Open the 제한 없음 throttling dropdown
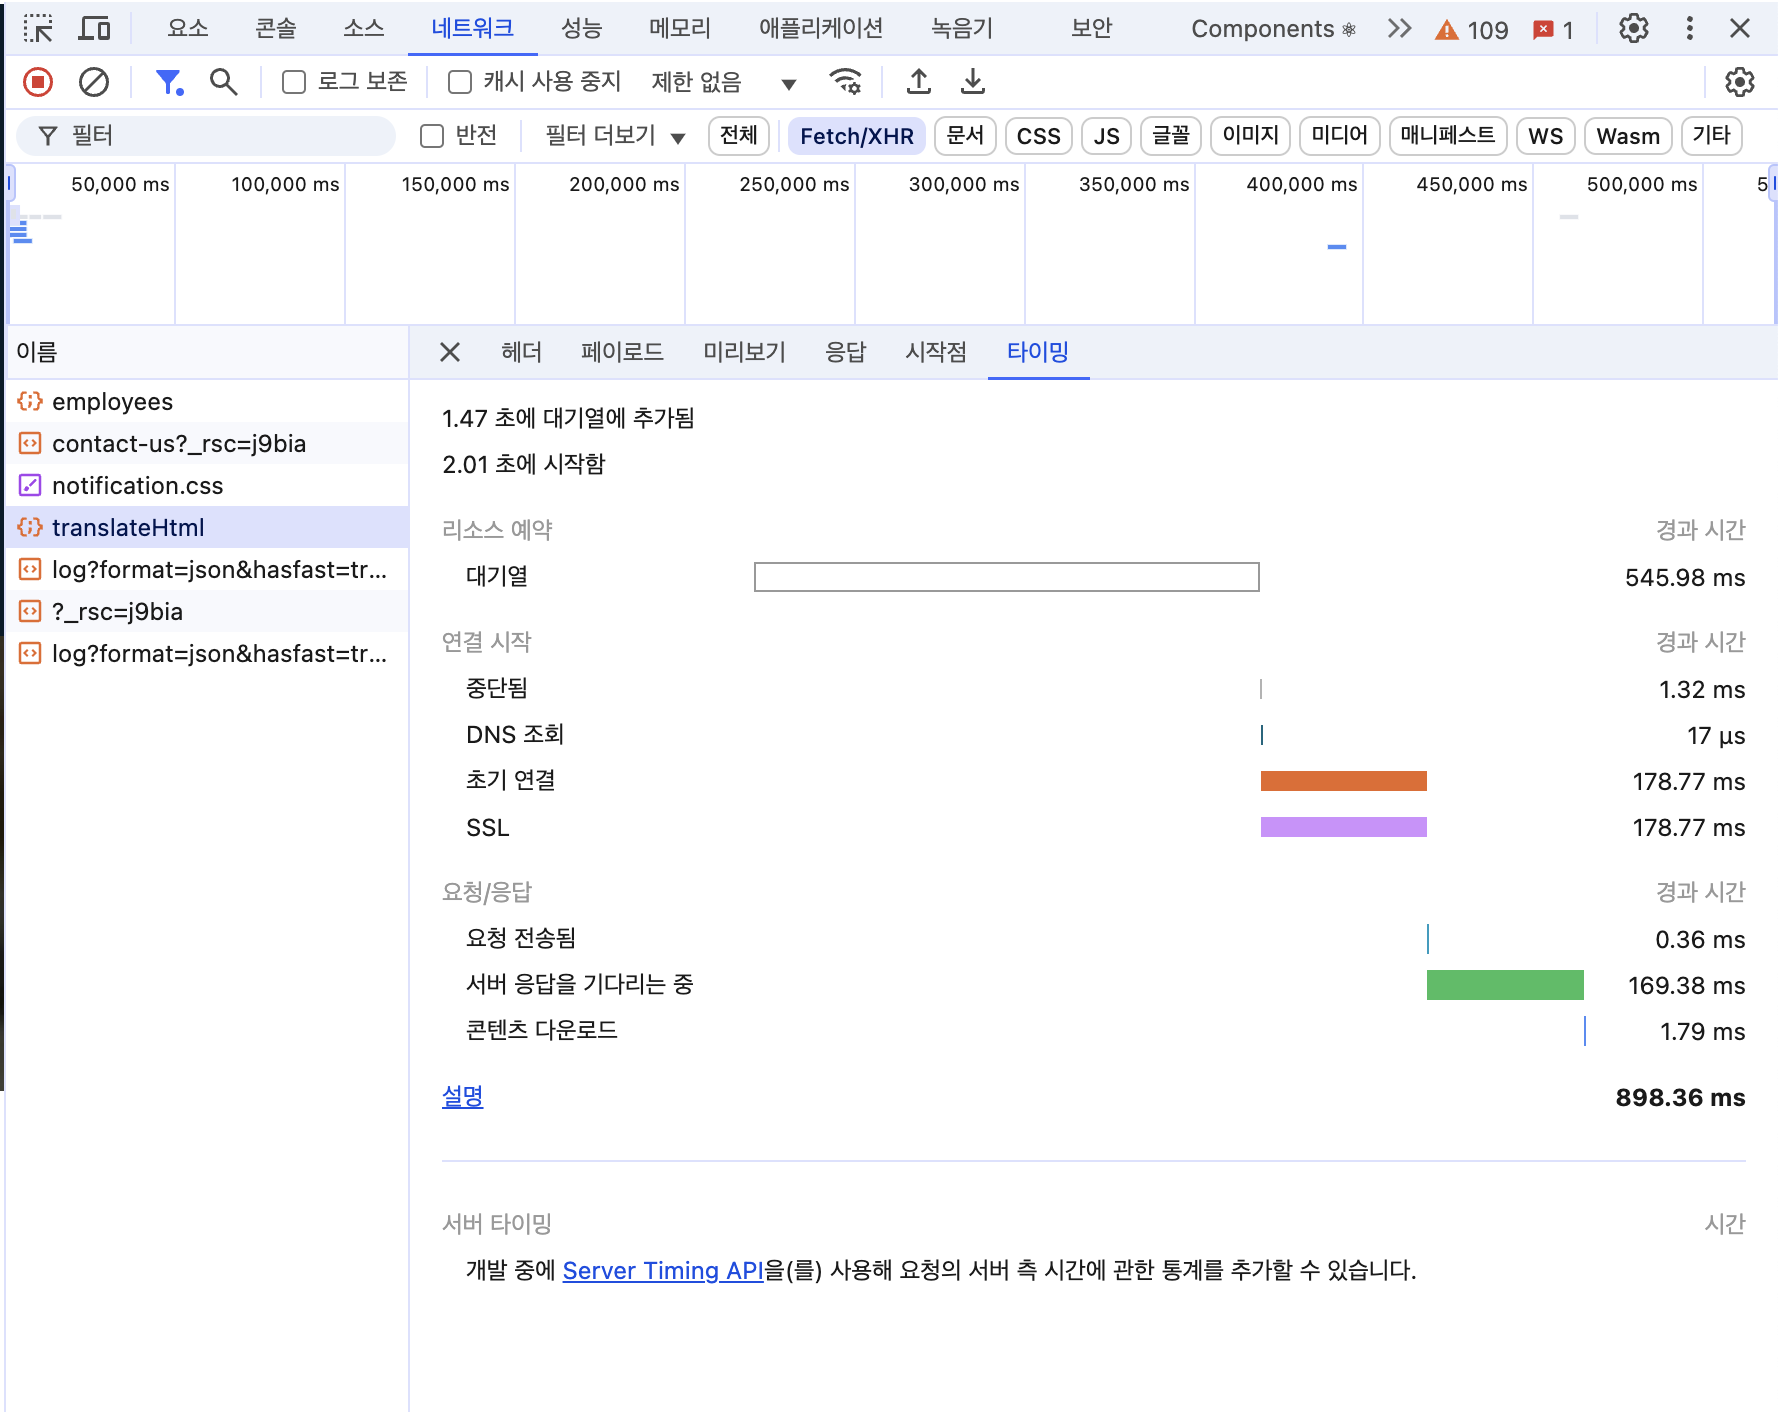This screenshot has height=1412, width=1778. [724, 83]
